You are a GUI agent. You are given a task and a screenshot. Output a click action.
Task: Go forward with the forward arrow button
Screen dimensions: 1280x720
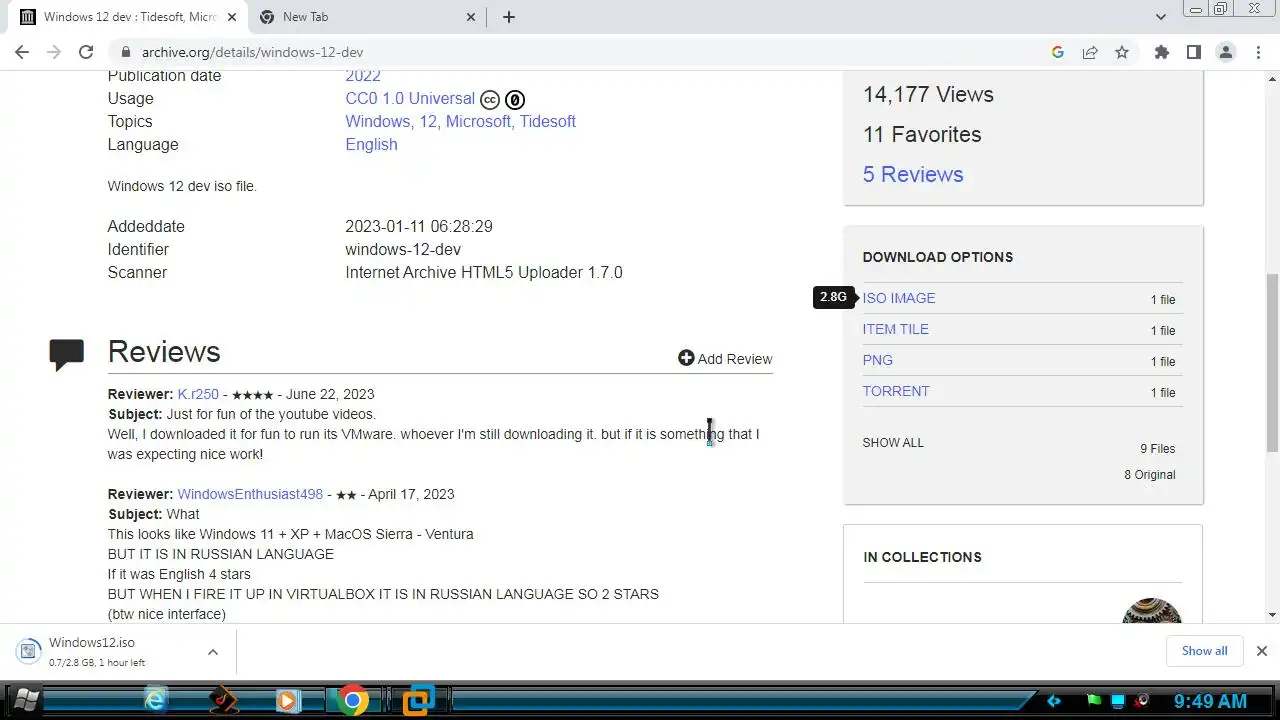tap(54, 52)
